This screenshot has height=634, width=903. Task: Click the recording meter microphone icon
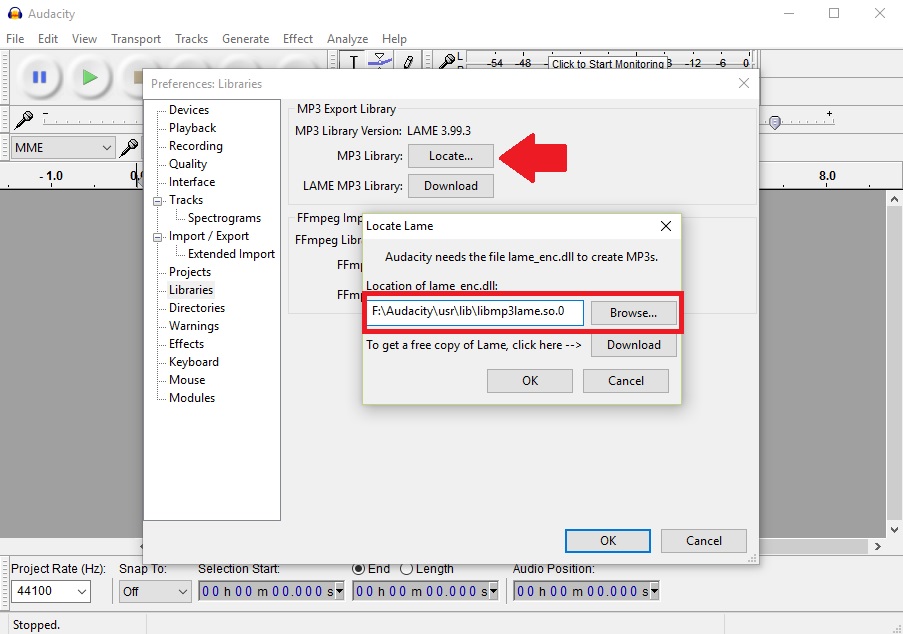tap(446, 60)
